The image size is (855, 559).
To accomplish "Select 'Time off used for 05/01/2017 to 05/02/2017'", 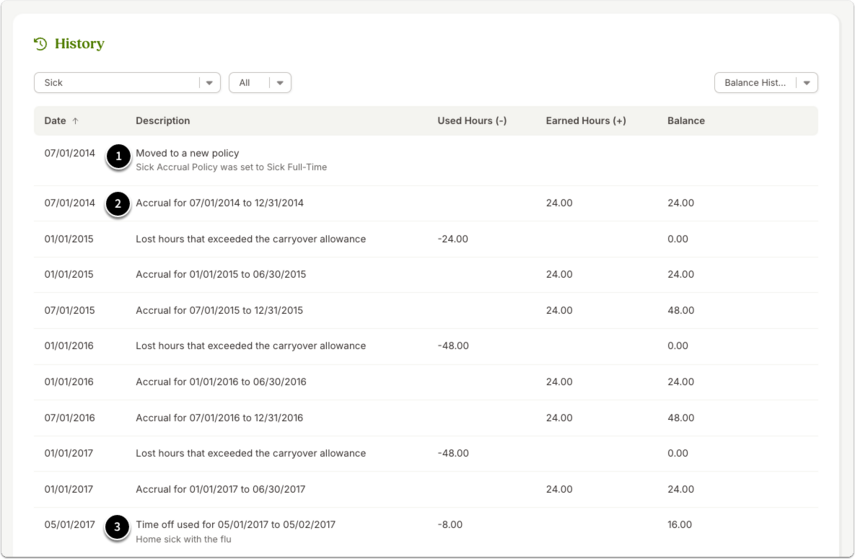I will point(236,525).
